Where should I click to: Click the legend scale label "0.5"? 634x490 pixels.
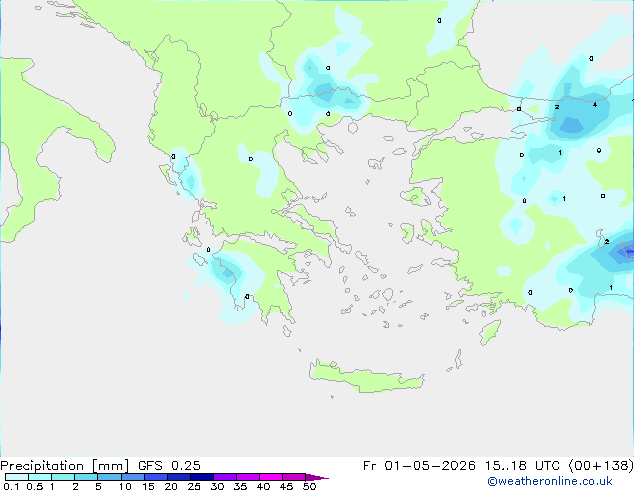pyautogui.click(x=34, y=486)
